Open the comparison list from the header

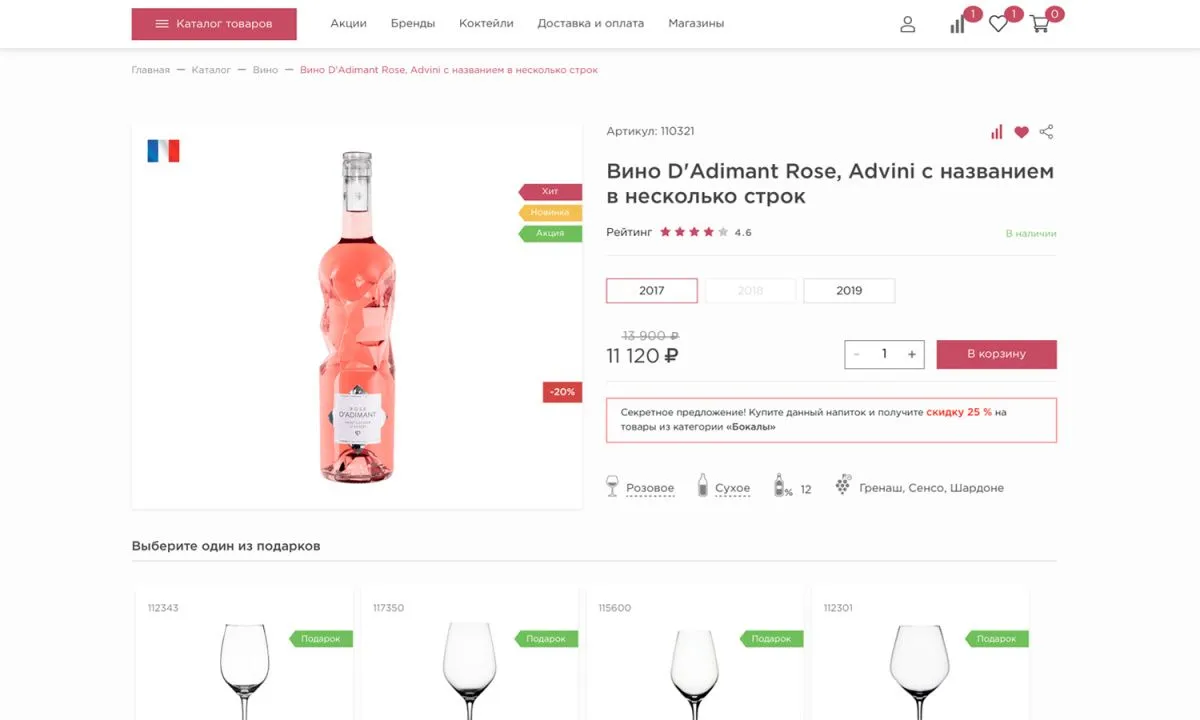(x=956, y=26)
